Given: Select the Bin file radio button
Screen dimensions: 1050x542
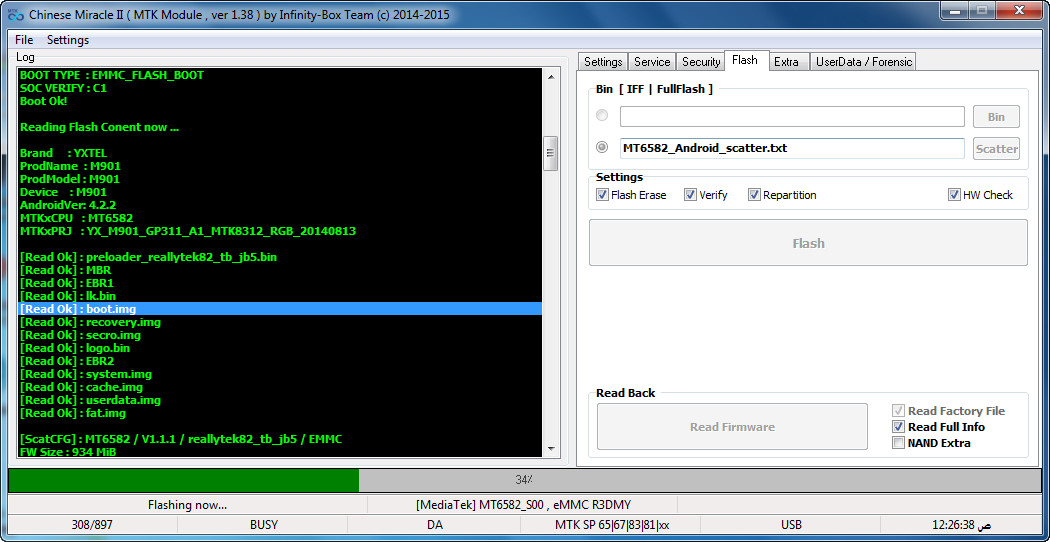Looking at the screenshot, I should (x=602, y=116).
